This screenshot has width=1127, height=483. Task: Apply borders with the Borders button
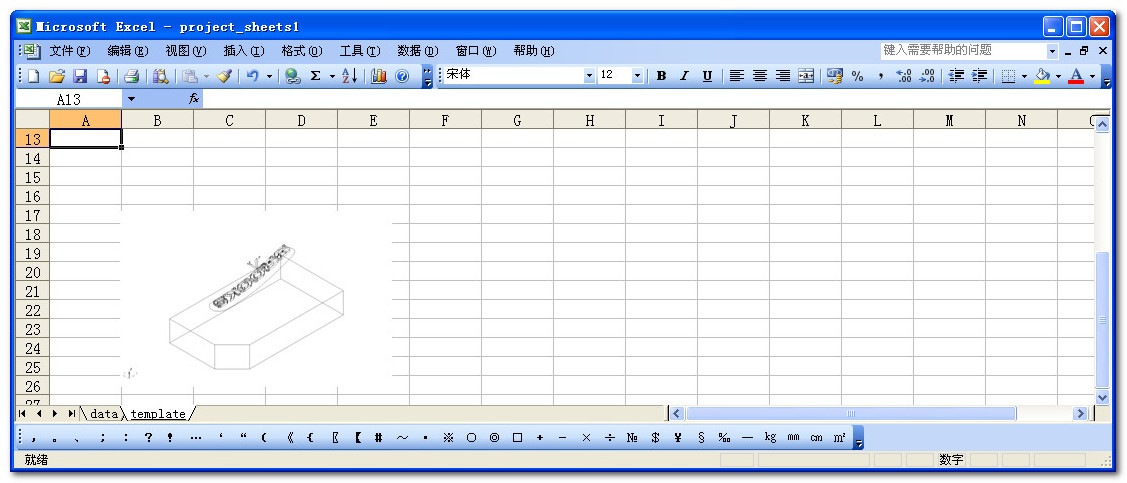click(1008, 76)
